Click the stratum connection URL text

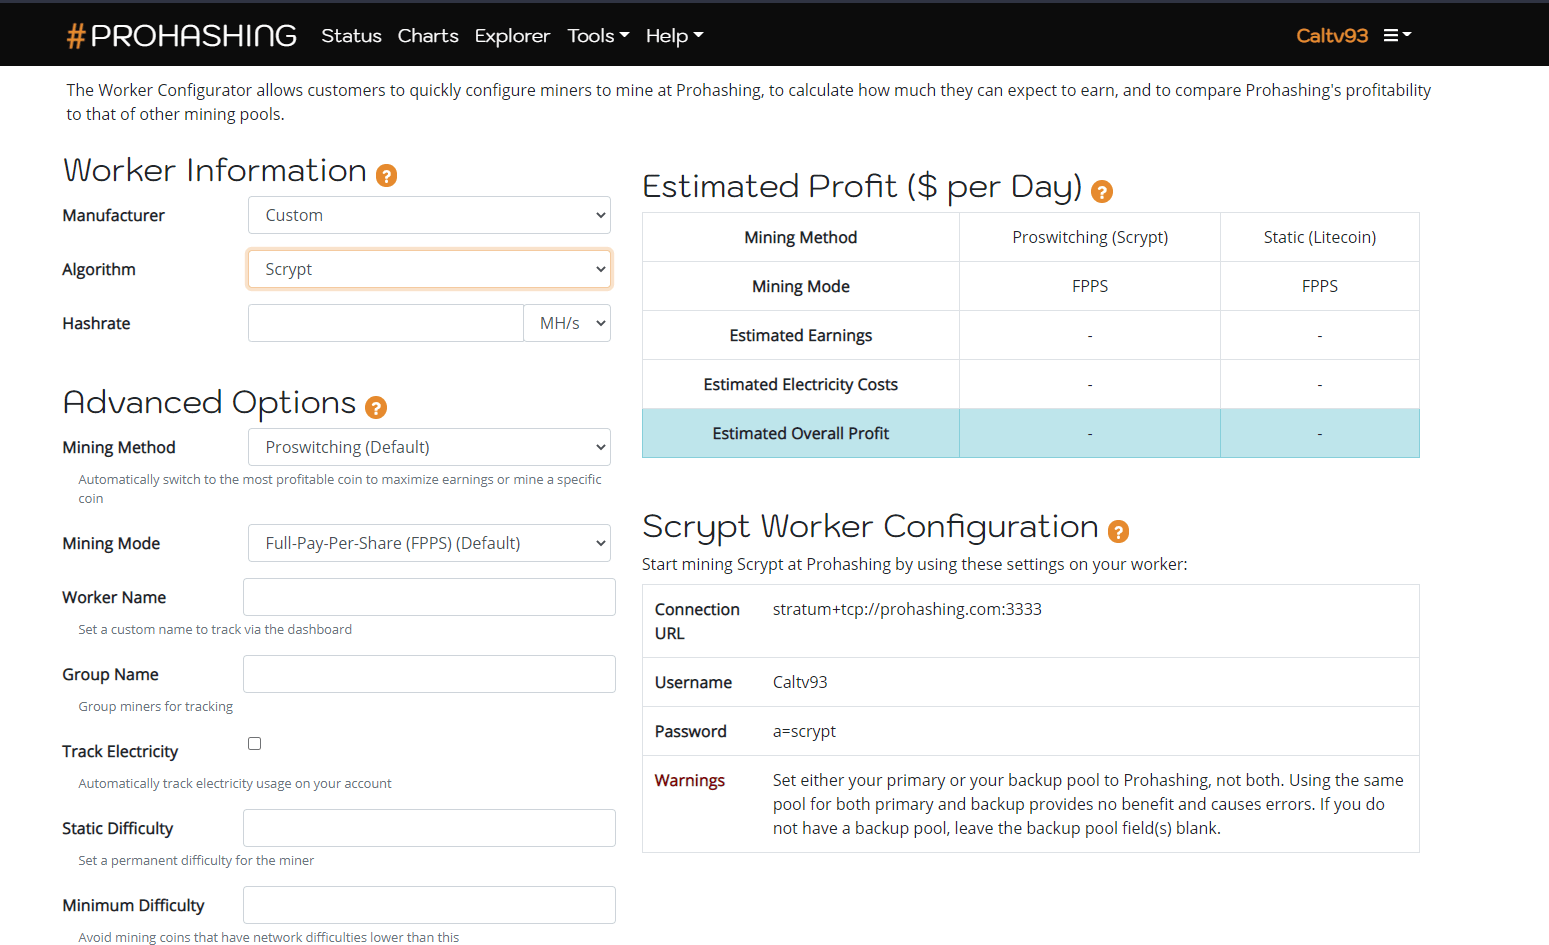pos(907,609)
